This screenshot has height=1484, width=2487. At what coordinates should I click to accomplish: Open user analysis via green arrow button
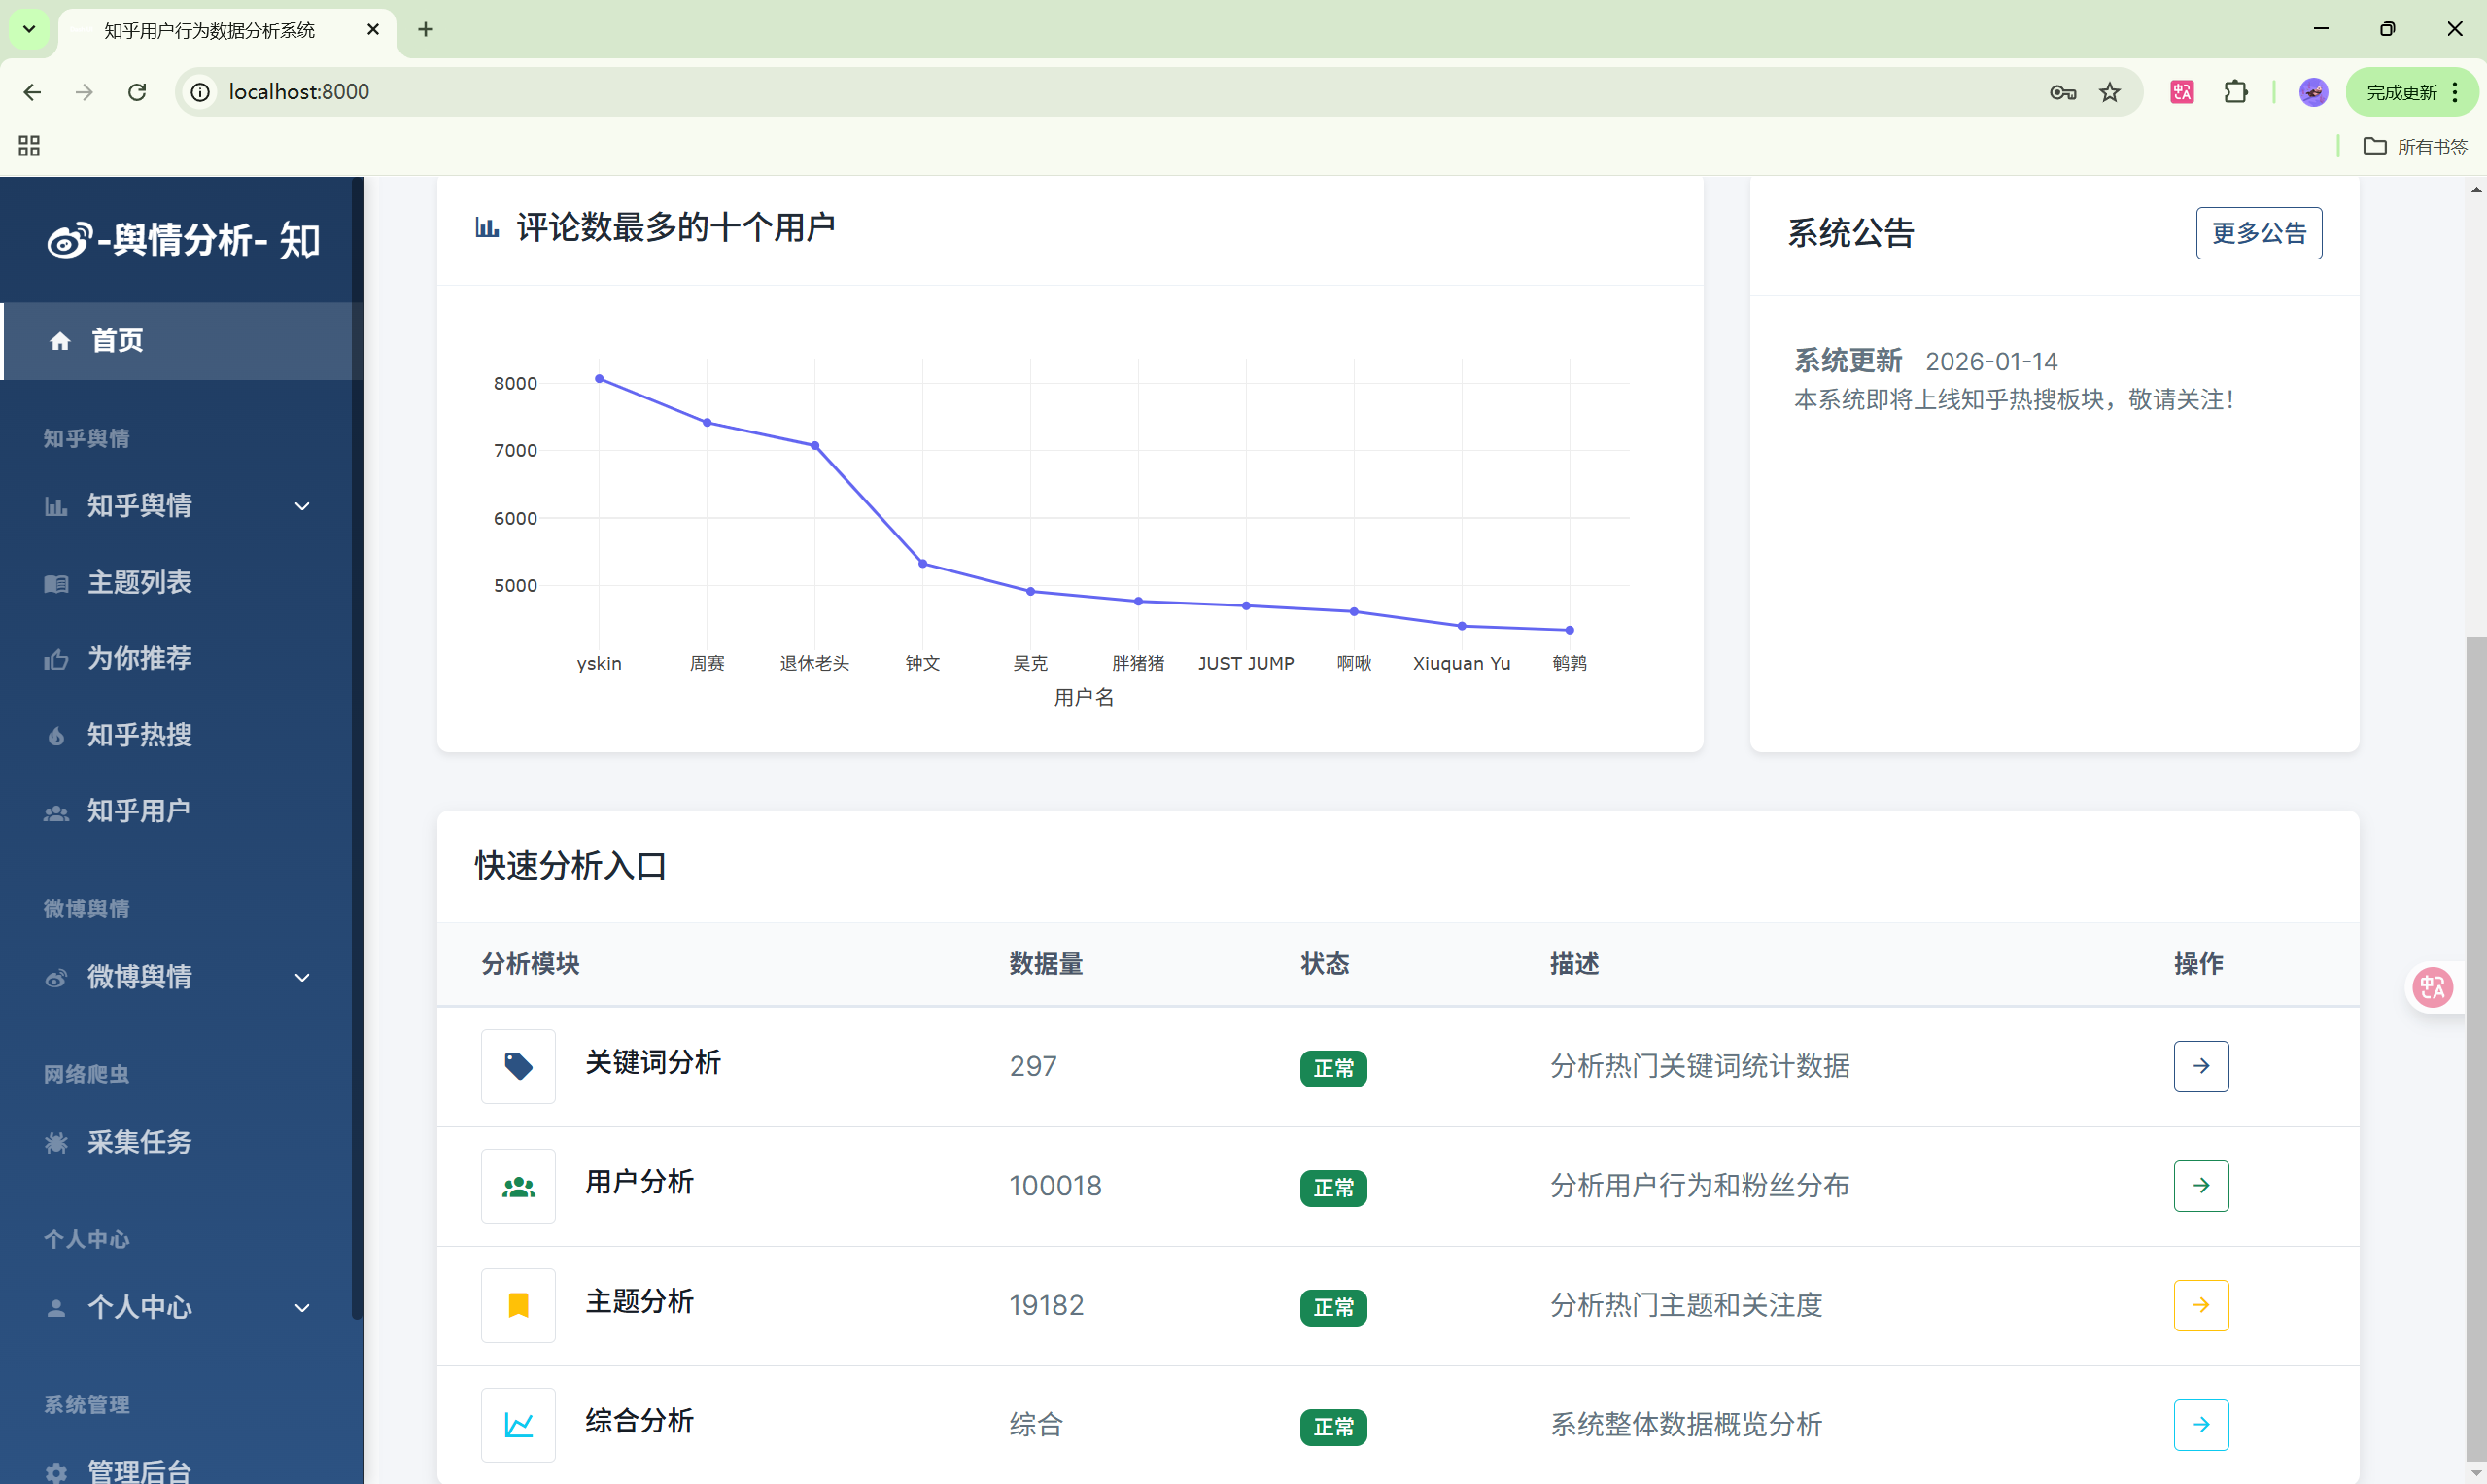[x=2200, y=1186]
